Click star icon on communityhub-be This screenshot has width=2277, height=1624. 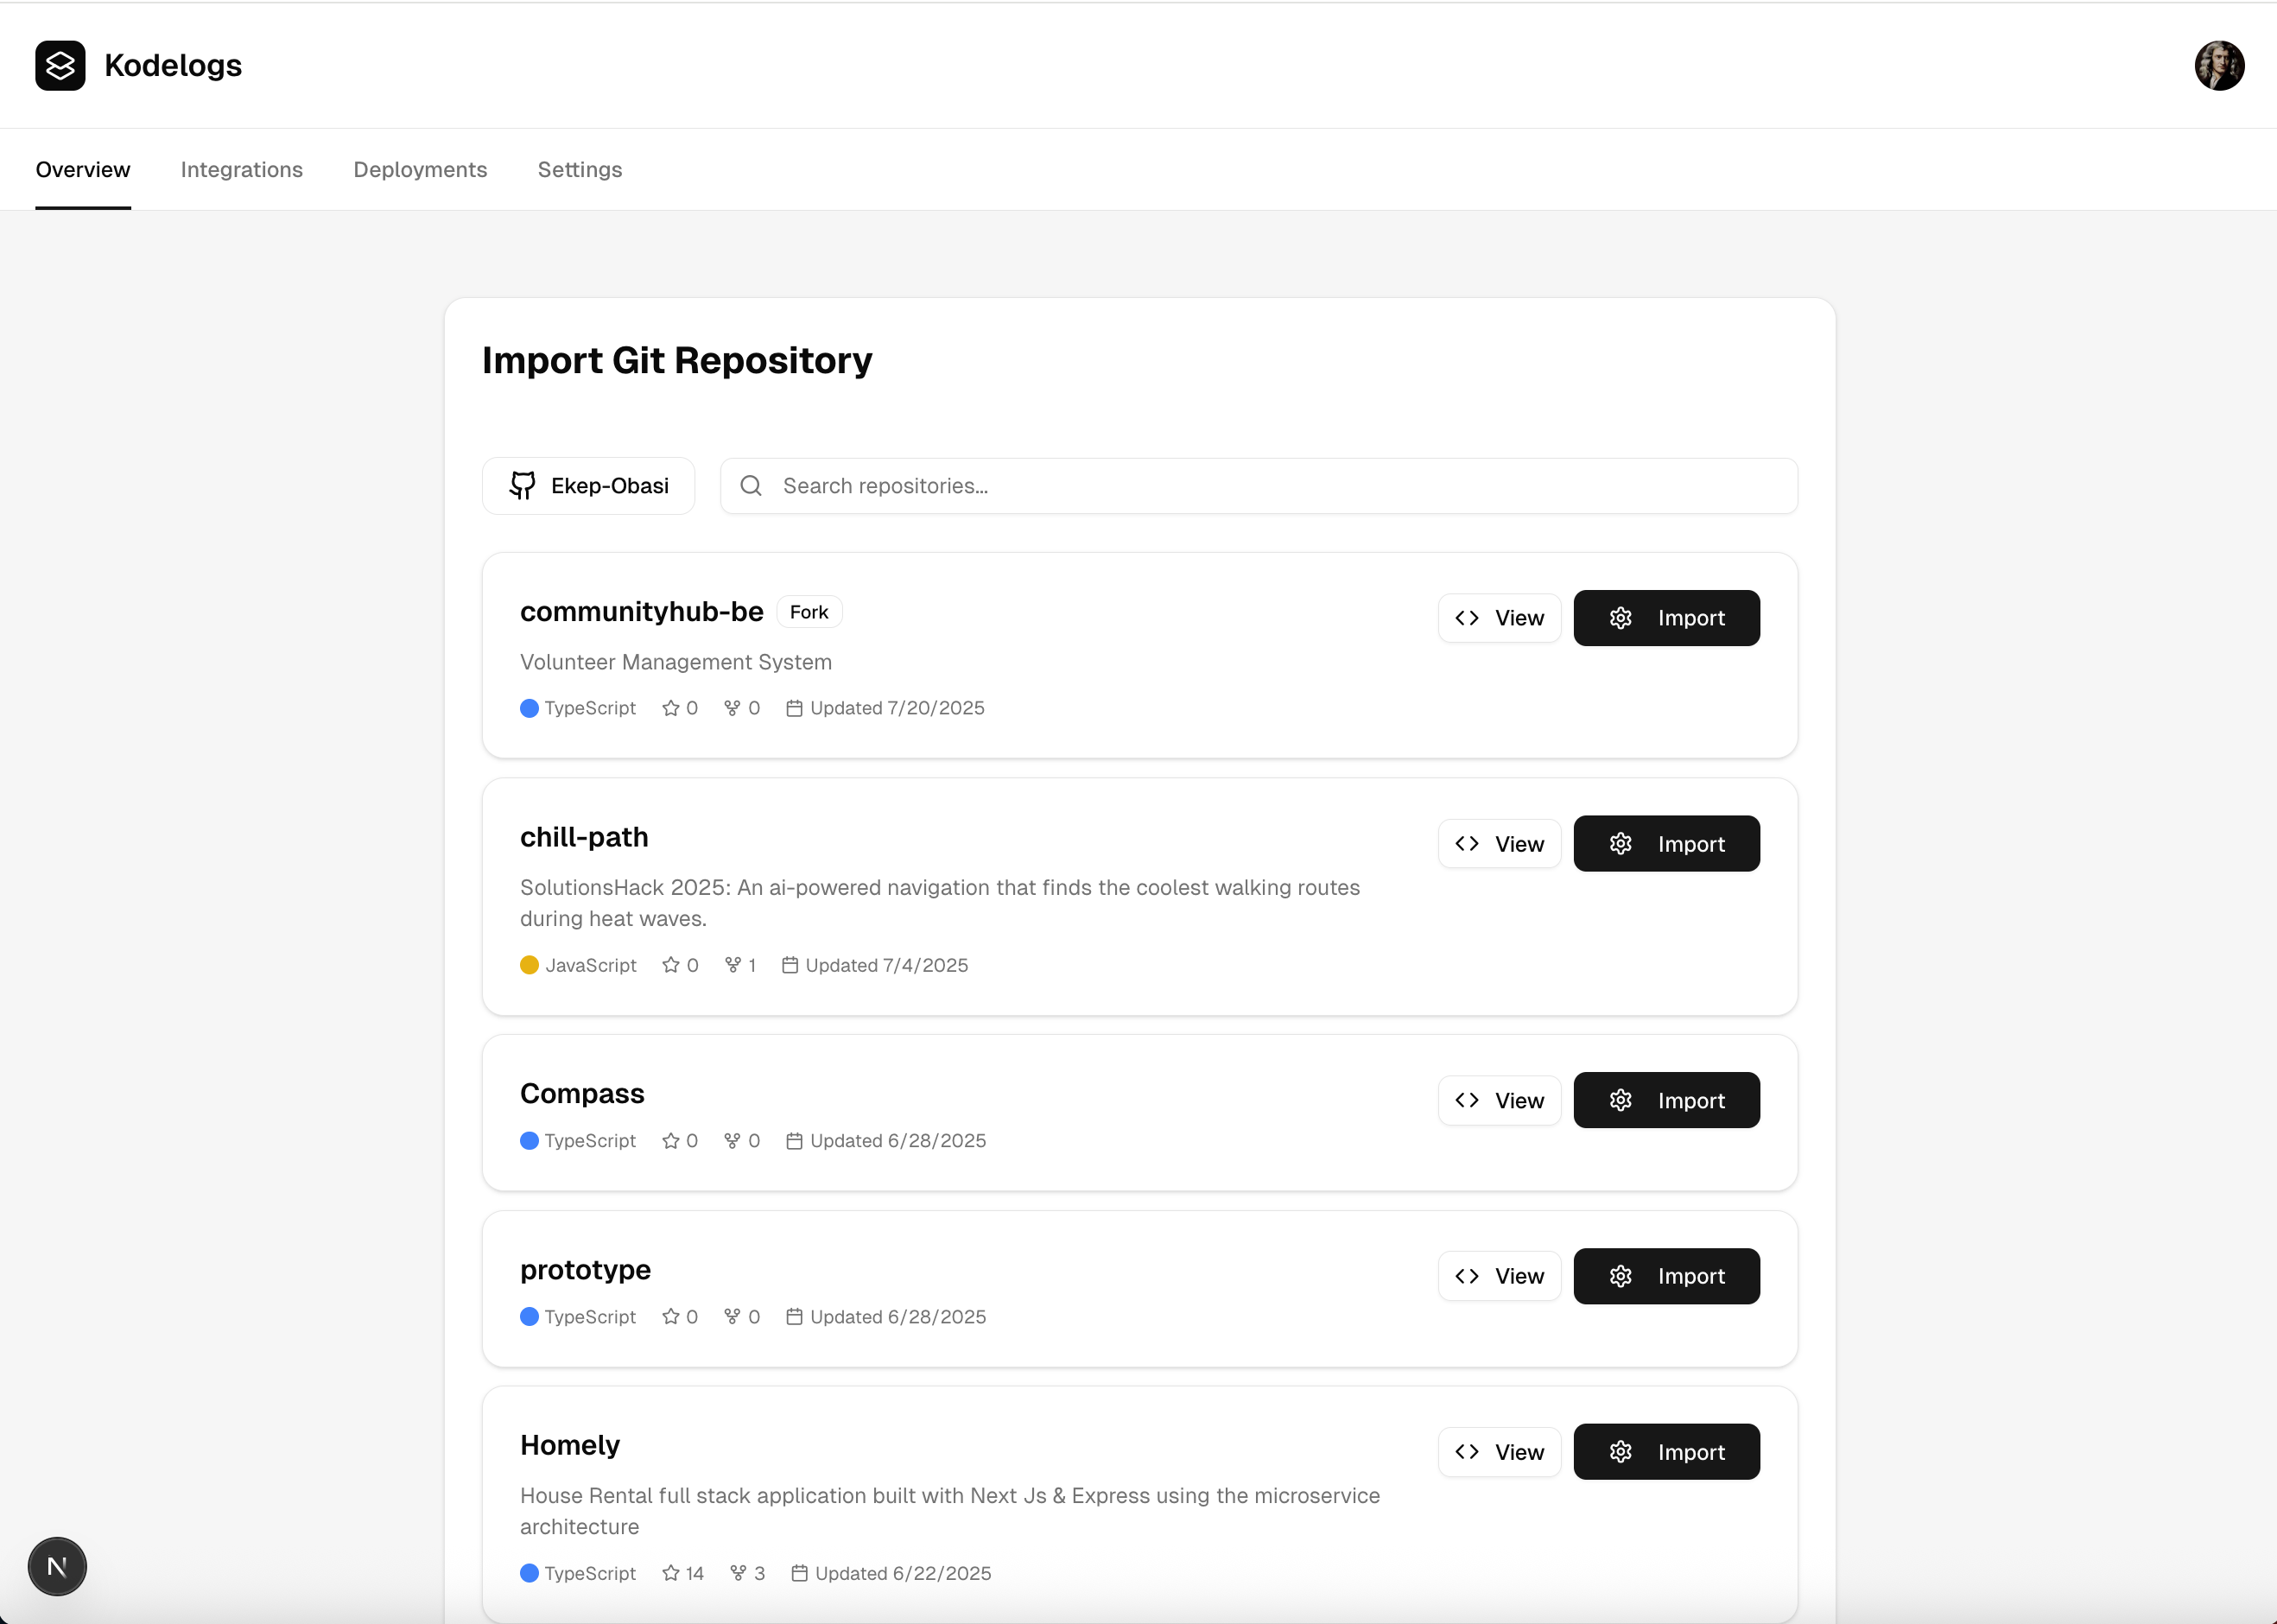(671, 708)
